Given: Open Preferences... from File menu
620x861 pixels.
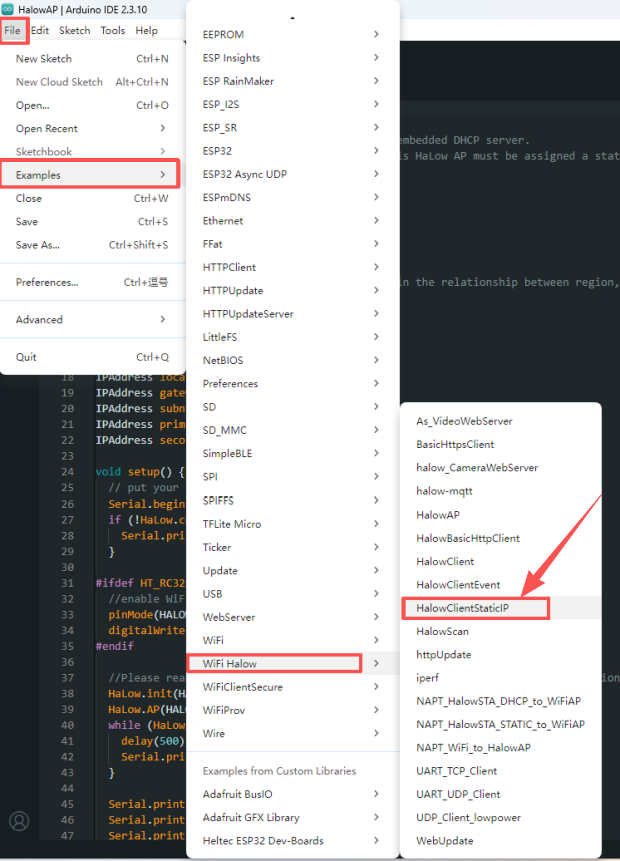Looking at the screenshot, I should [x=92, y=282].
